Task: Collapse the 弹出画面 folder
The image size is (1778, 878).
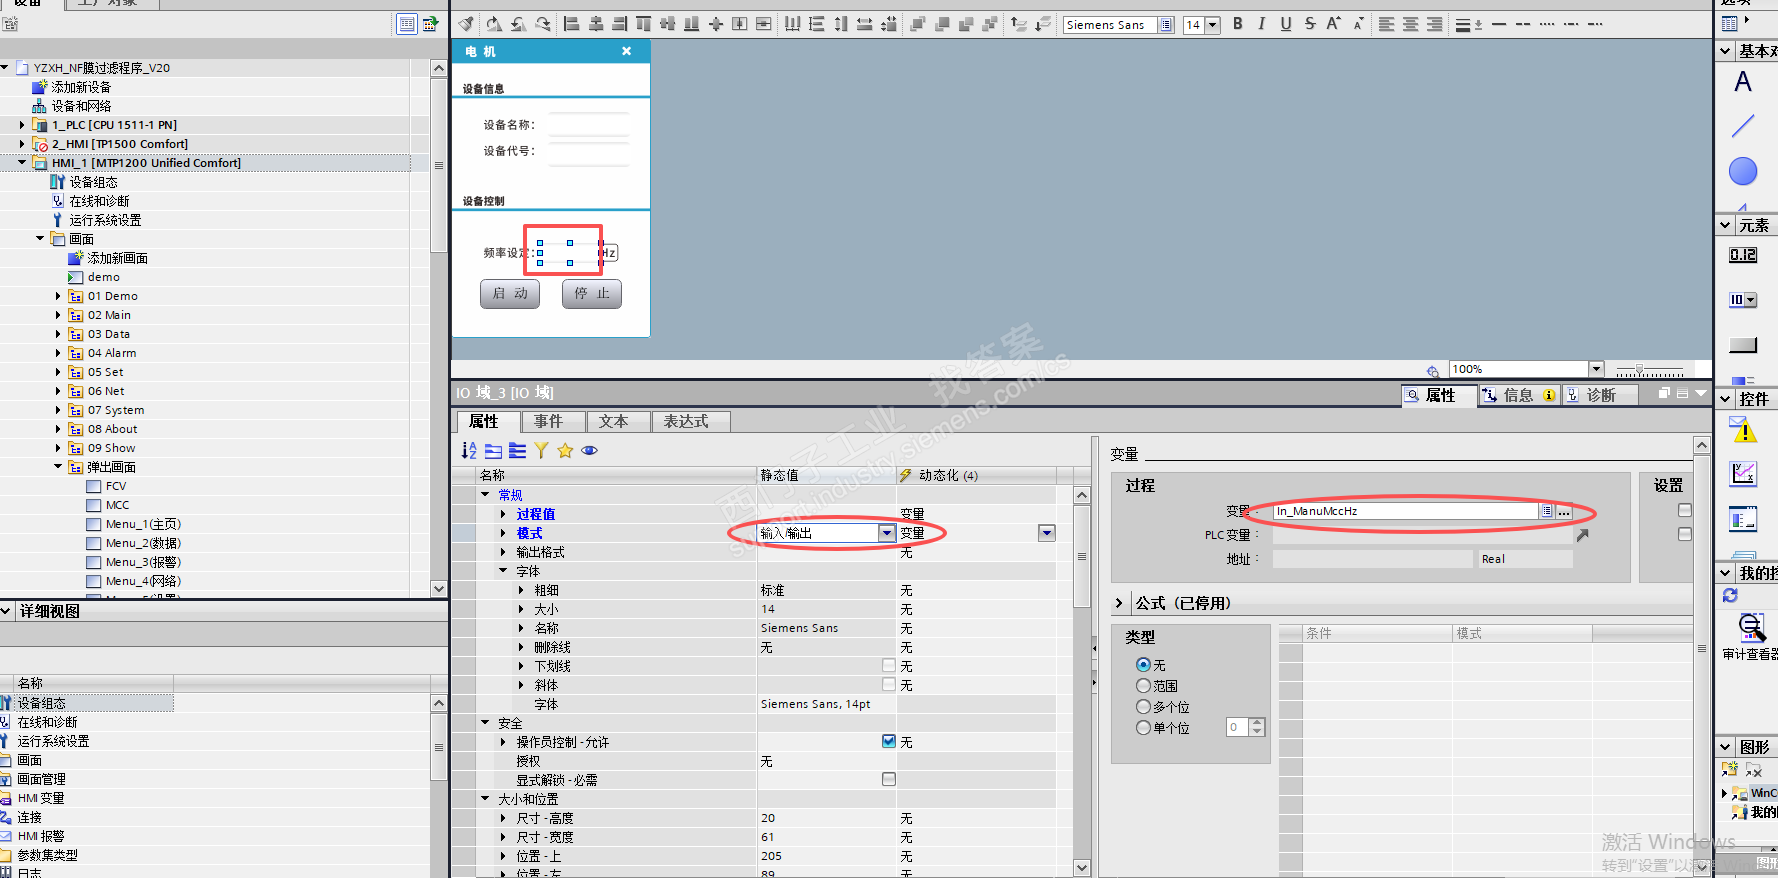Action: [58, 467]
